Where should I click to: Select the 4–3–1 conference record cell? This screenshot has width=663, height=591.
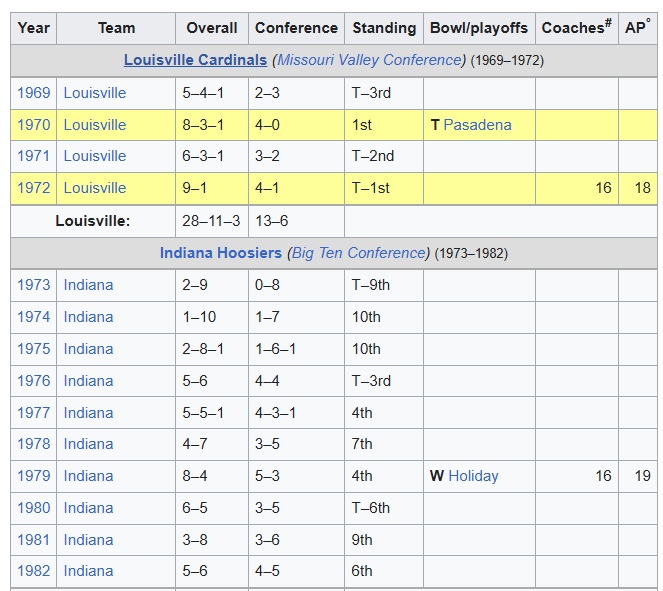296,413
